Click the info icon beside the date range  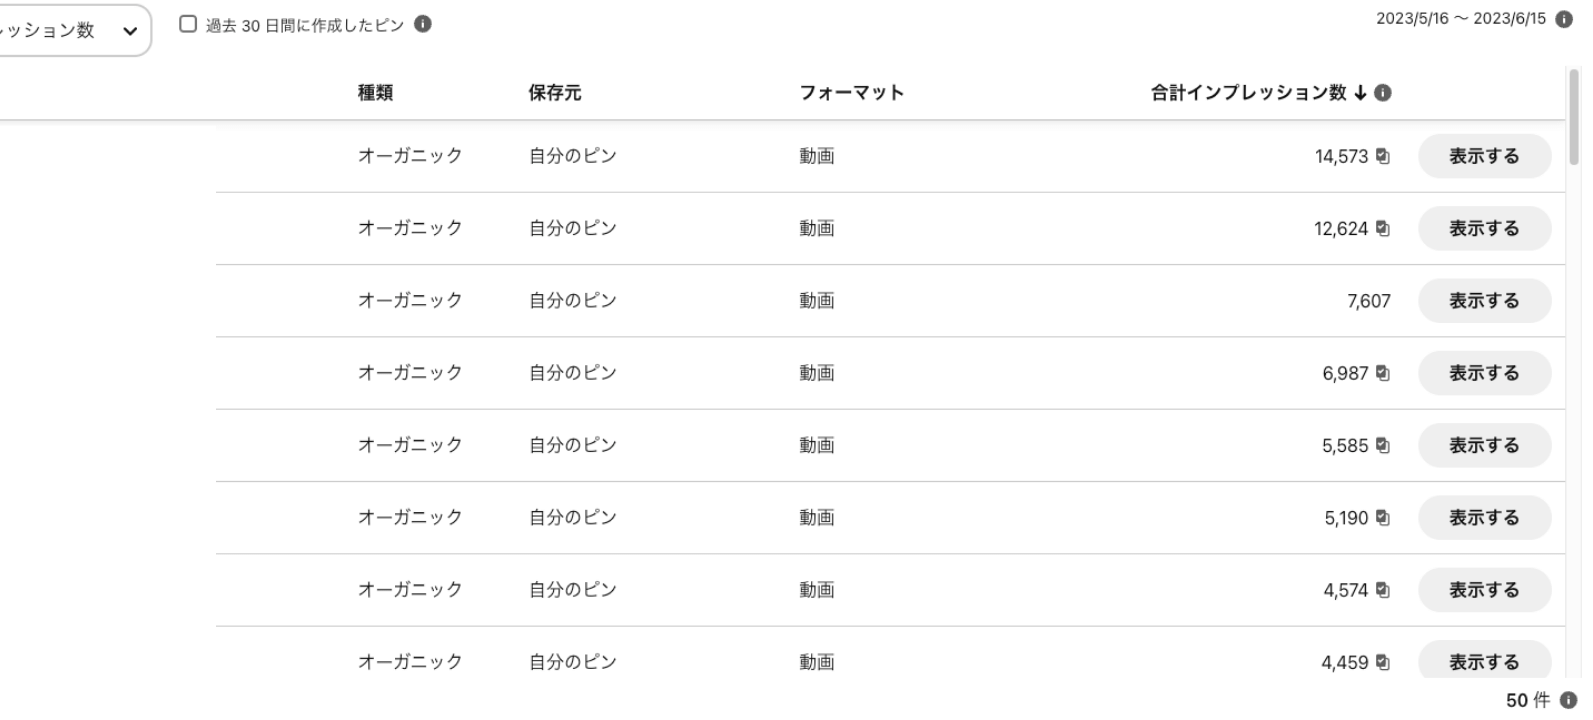tap(1565, 20)
